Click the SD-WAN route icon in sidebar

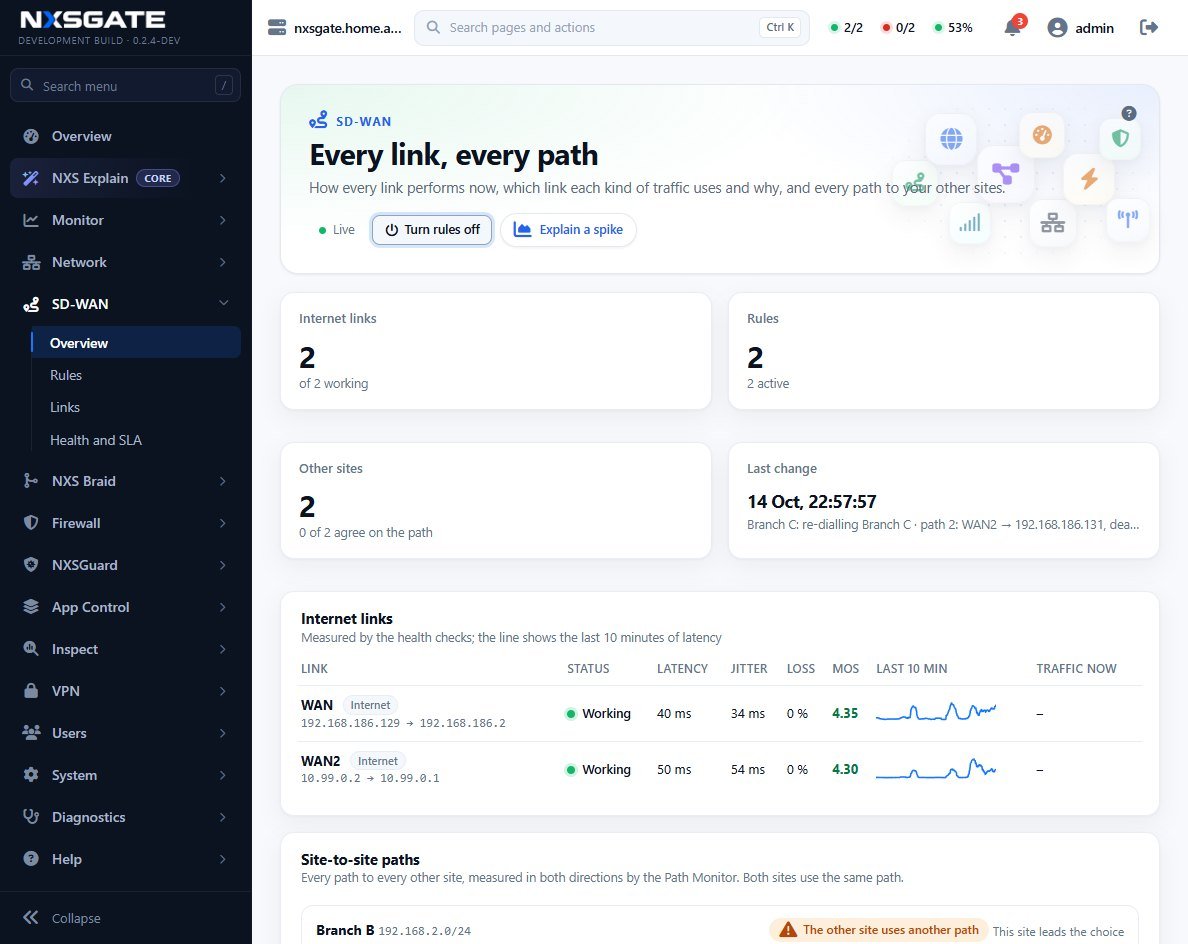click(31, 305)
